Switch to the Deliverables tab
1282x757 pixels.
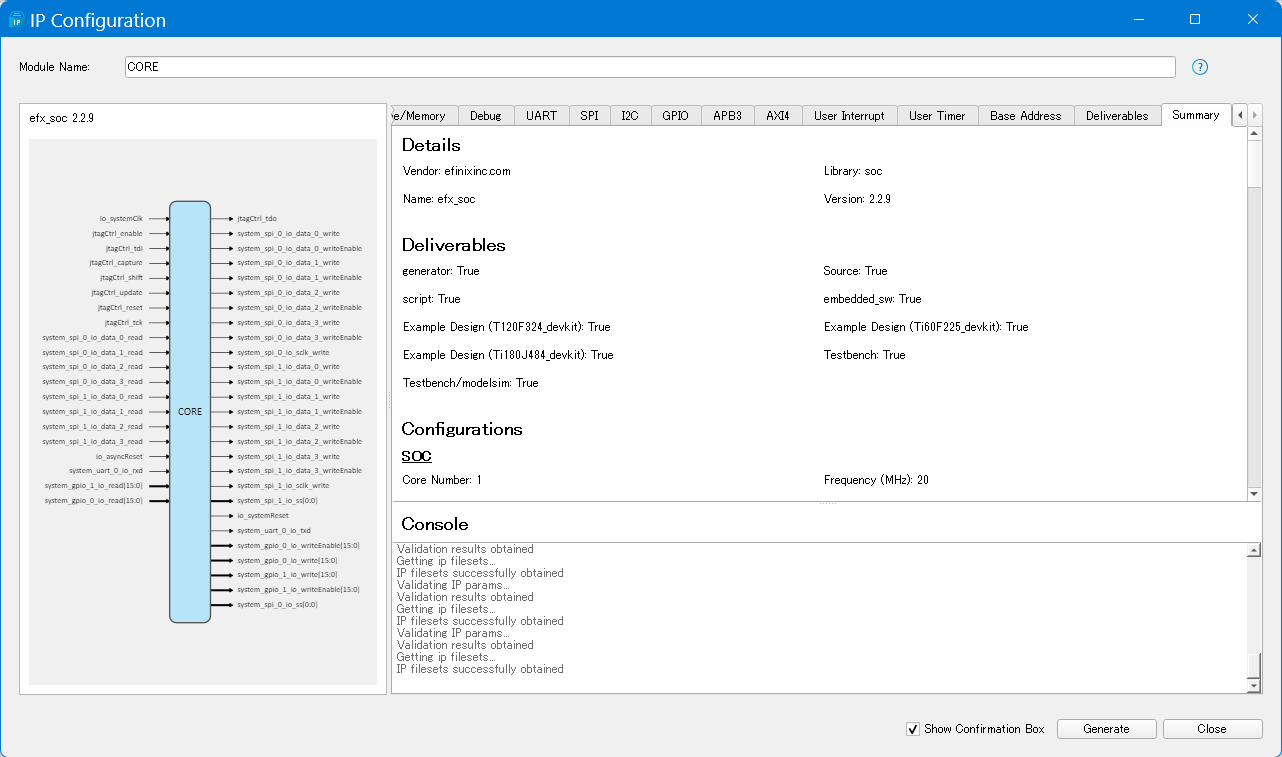[x=1117, y=116]
